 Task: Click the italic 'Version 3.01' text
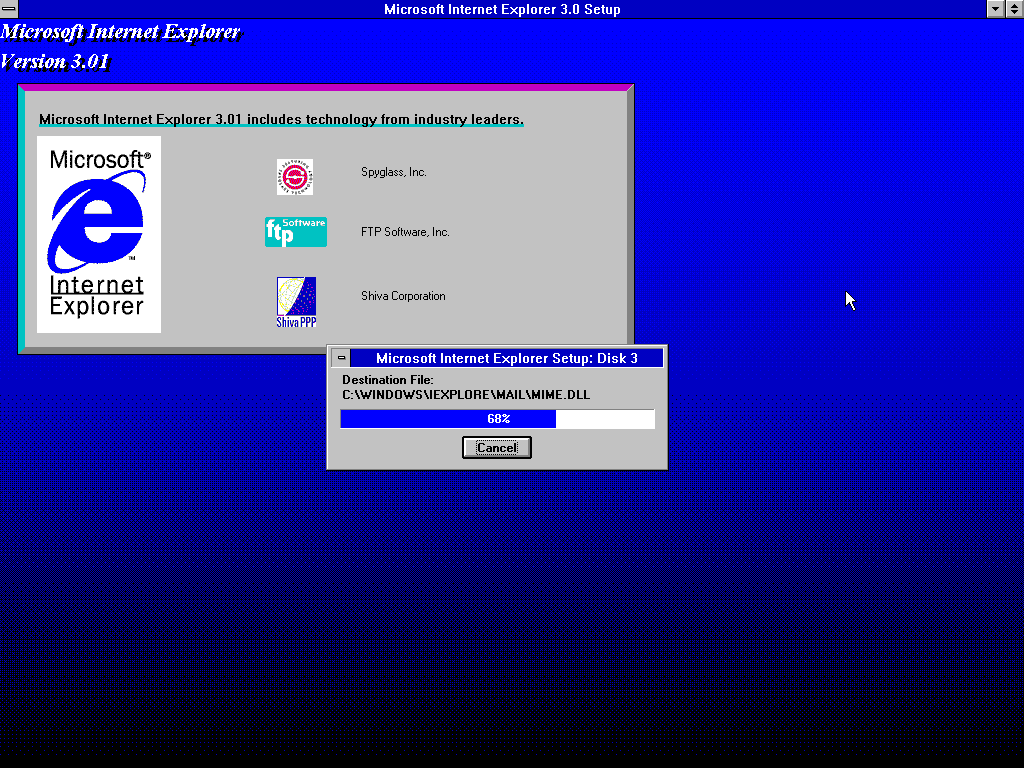pyautogui.click(x=55, y=62)
